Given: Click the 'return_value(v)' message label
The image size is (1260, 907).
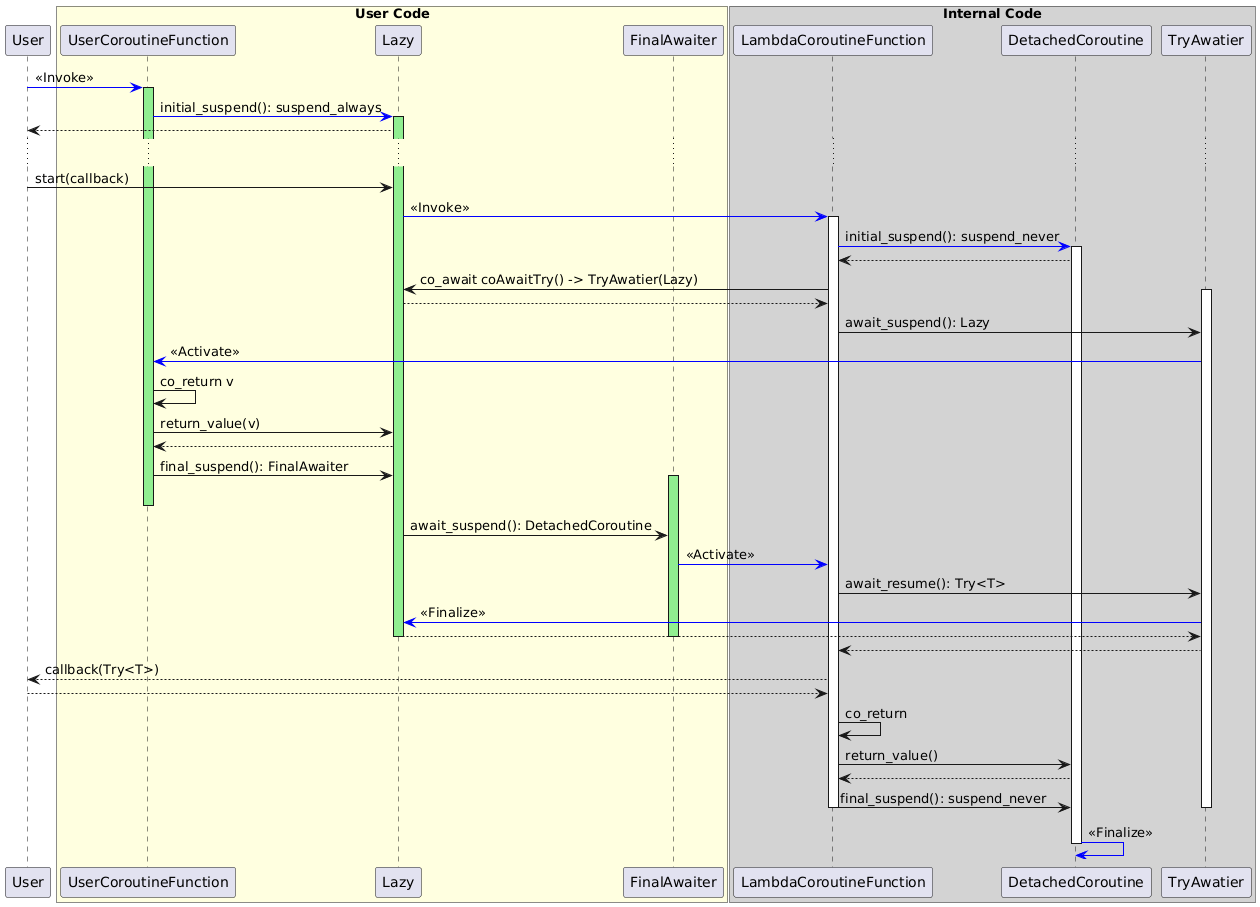Looking at the screenshot, I should click(x=210, y=423).
